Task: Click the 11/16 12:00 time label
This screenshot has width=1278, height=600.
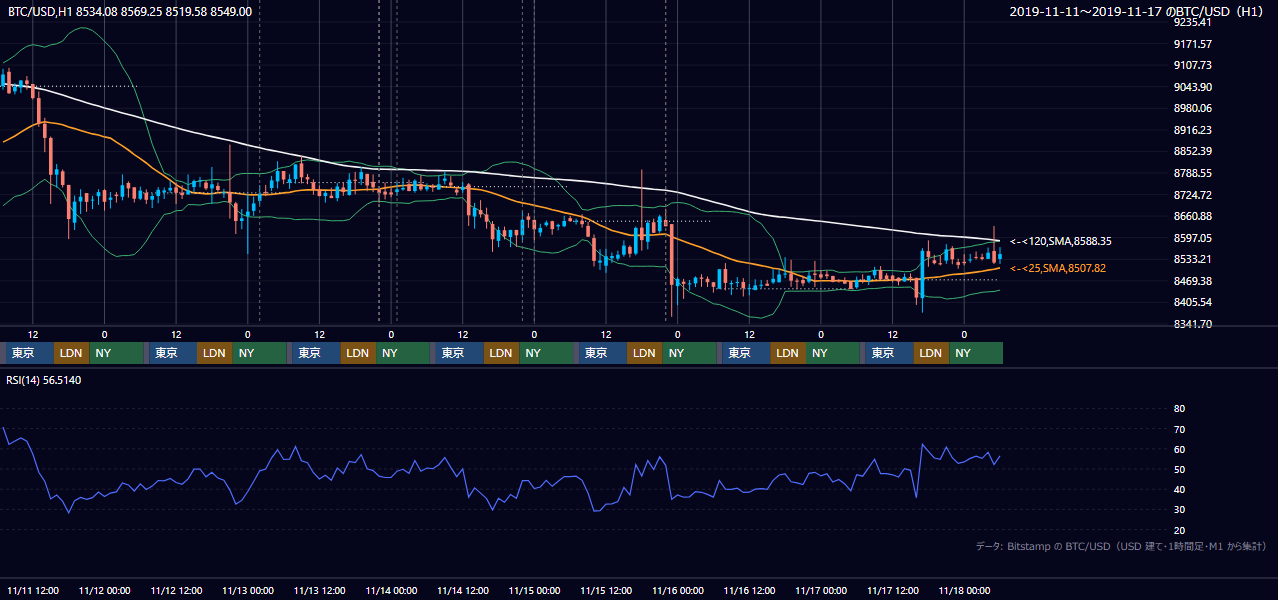Action: (749, 590)
